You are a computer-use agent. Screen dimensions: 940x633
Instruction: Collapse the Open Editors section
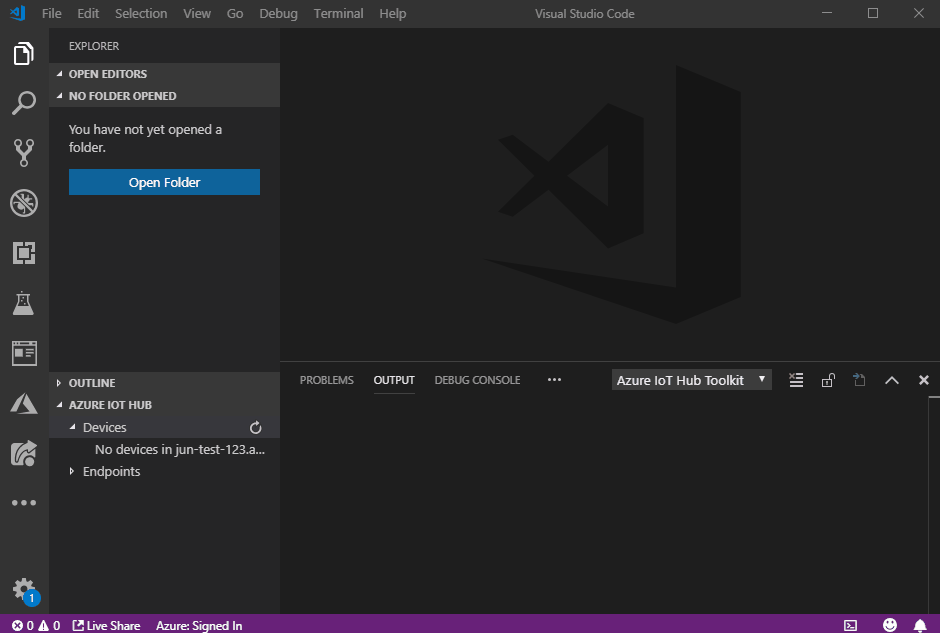point(164,74)
